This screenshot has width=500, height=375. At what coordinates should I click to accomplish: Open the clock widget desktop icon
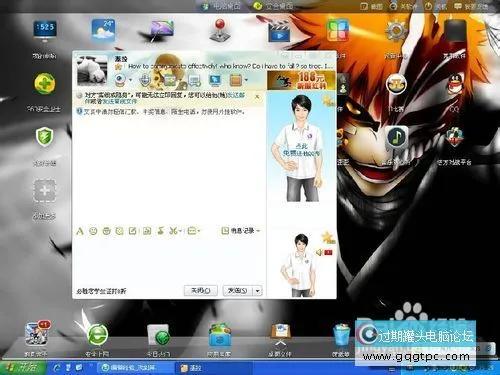tap(45, 30)
